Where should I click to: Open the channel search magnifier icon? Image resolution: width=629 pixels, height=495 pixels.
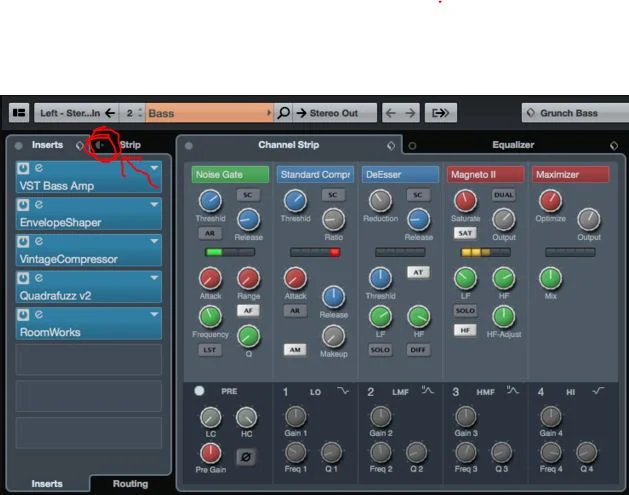click(283, 113)
